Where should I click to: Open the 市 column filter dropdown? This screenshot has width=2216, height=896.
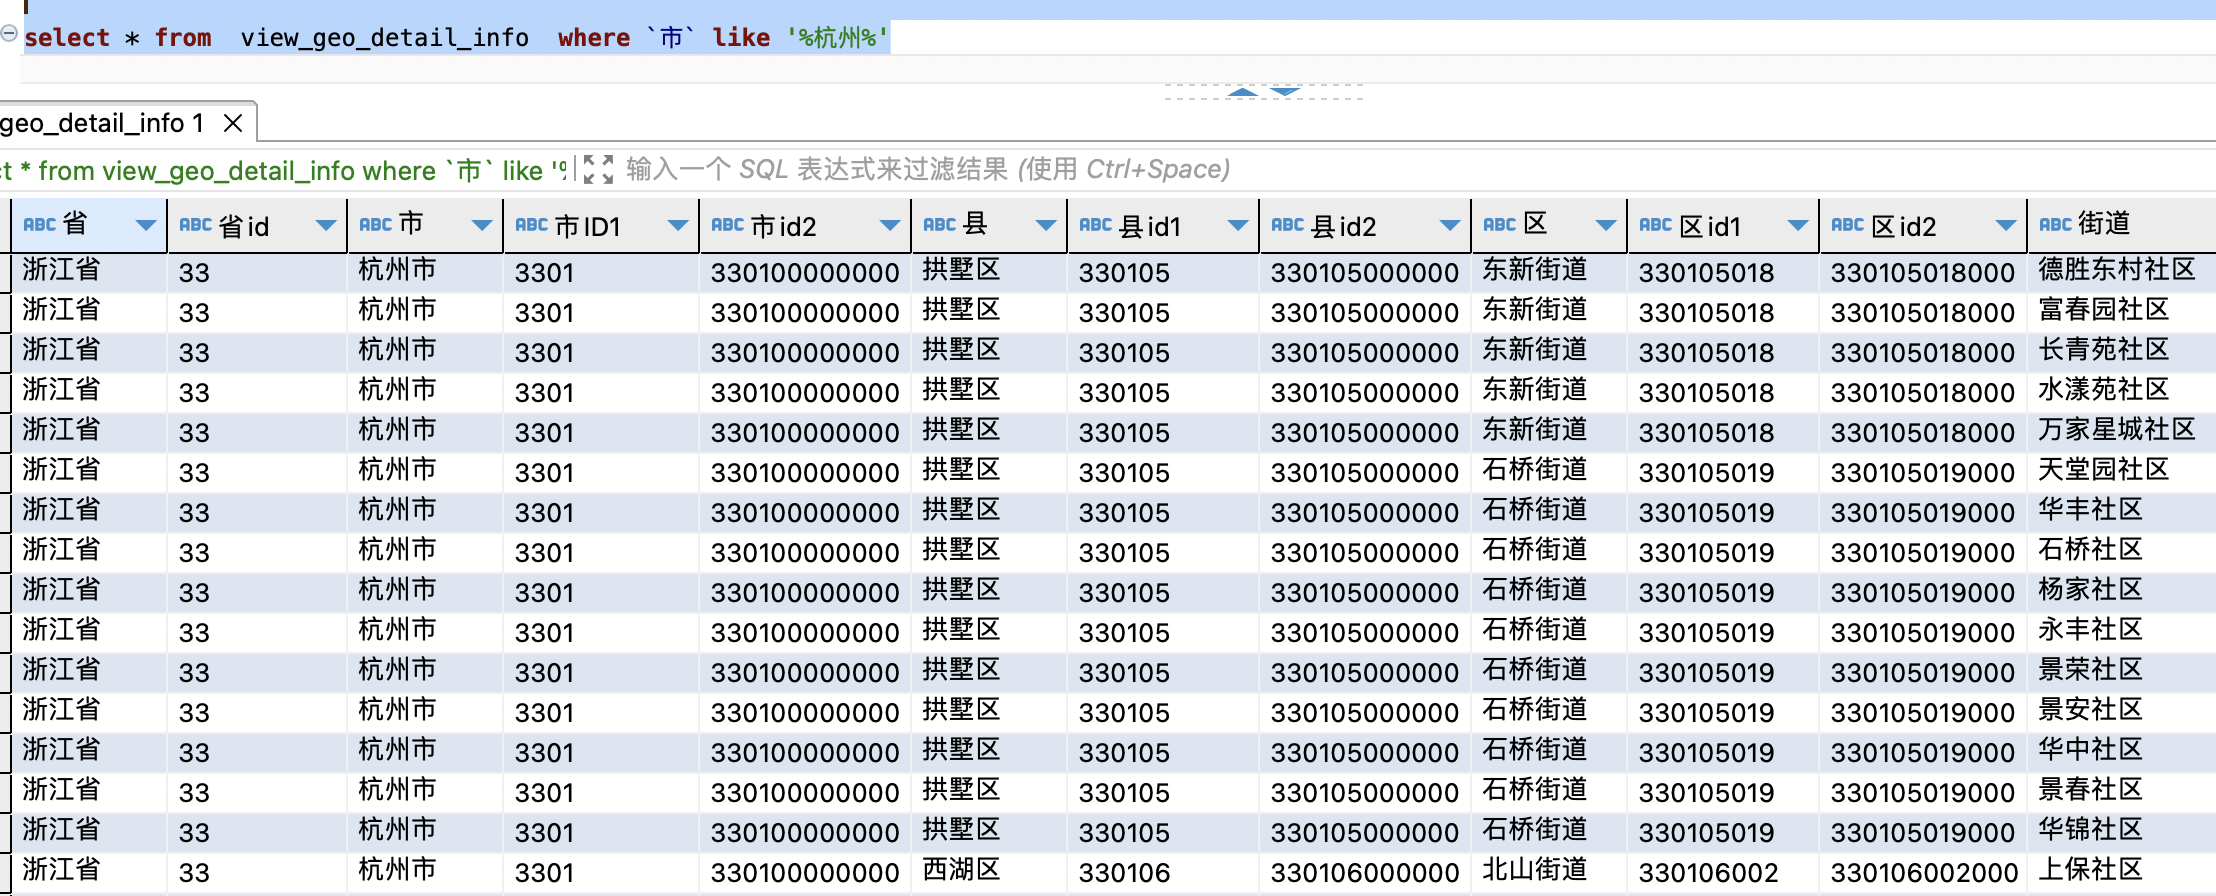(x=482, y=225)
